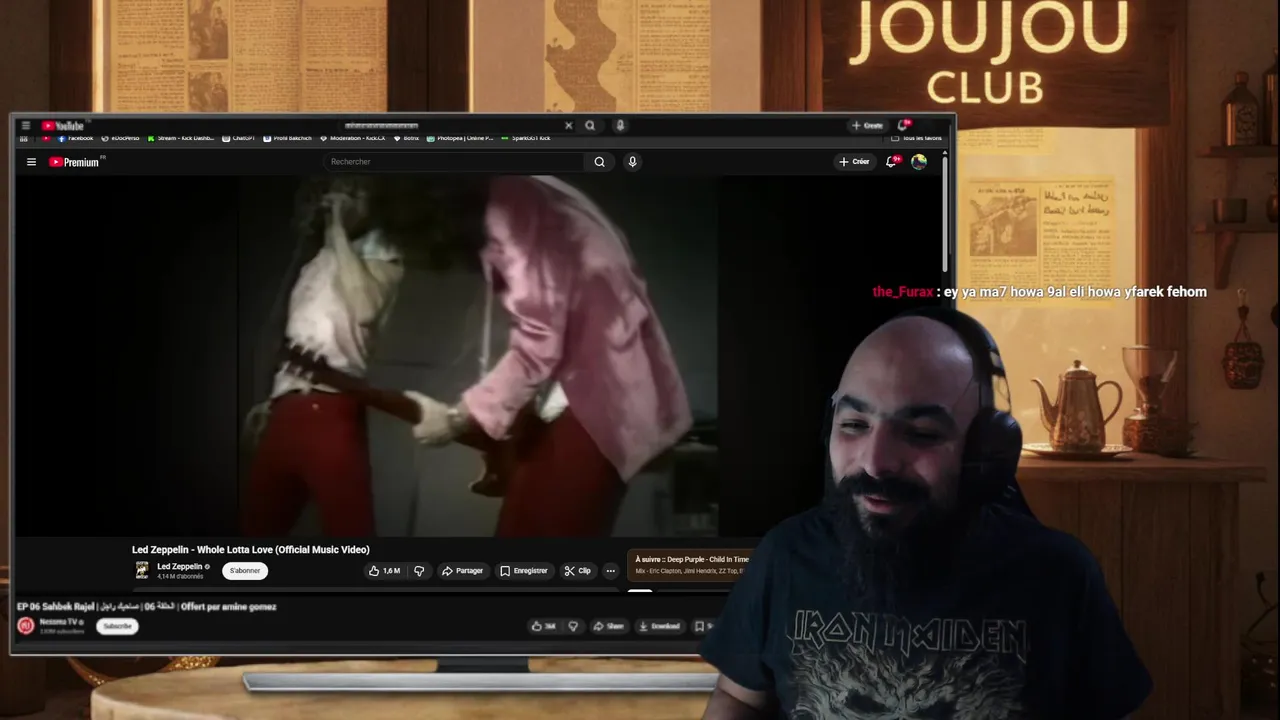Open the Botrix bookmark

coord(407,138)
